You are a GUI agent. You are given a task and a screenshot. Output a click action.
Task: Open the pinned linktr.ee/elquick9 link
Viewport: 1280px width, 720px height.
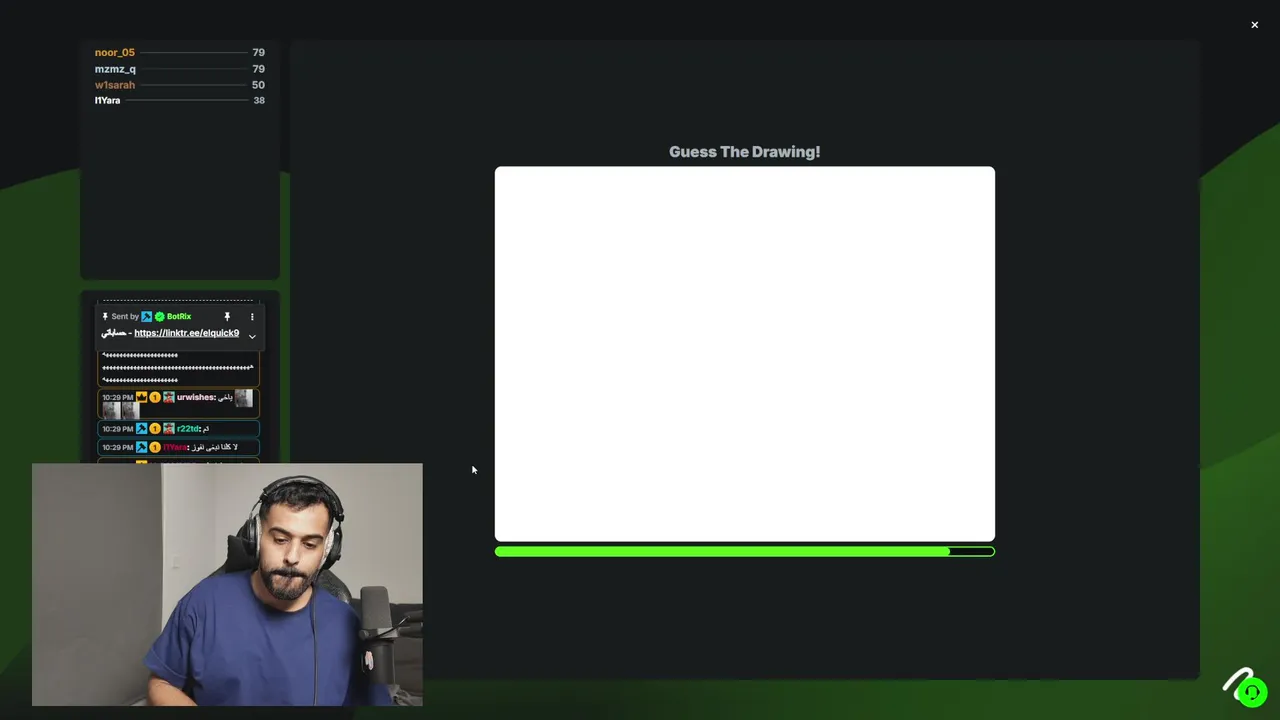(x=187, y=333)
